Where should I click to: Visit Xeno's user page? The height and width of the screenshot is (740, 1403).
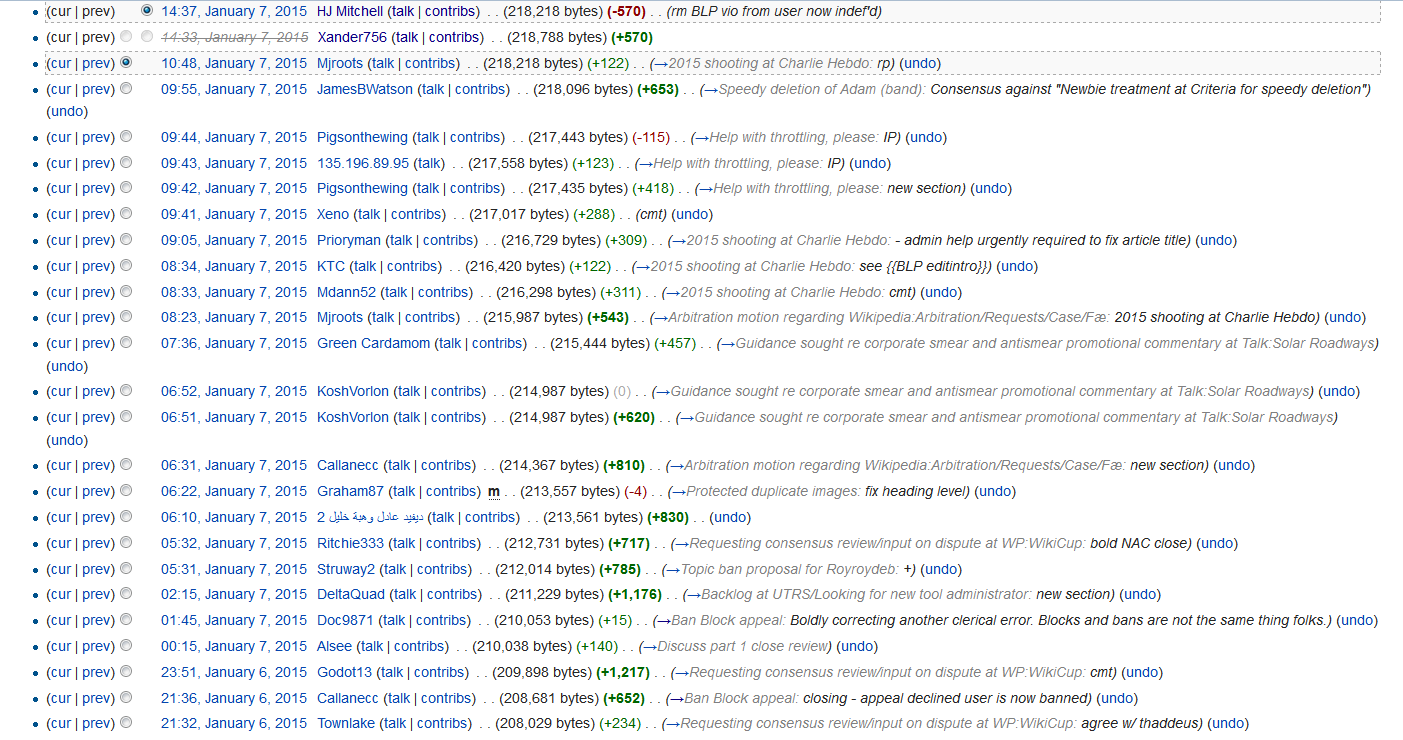pos(333,214)
